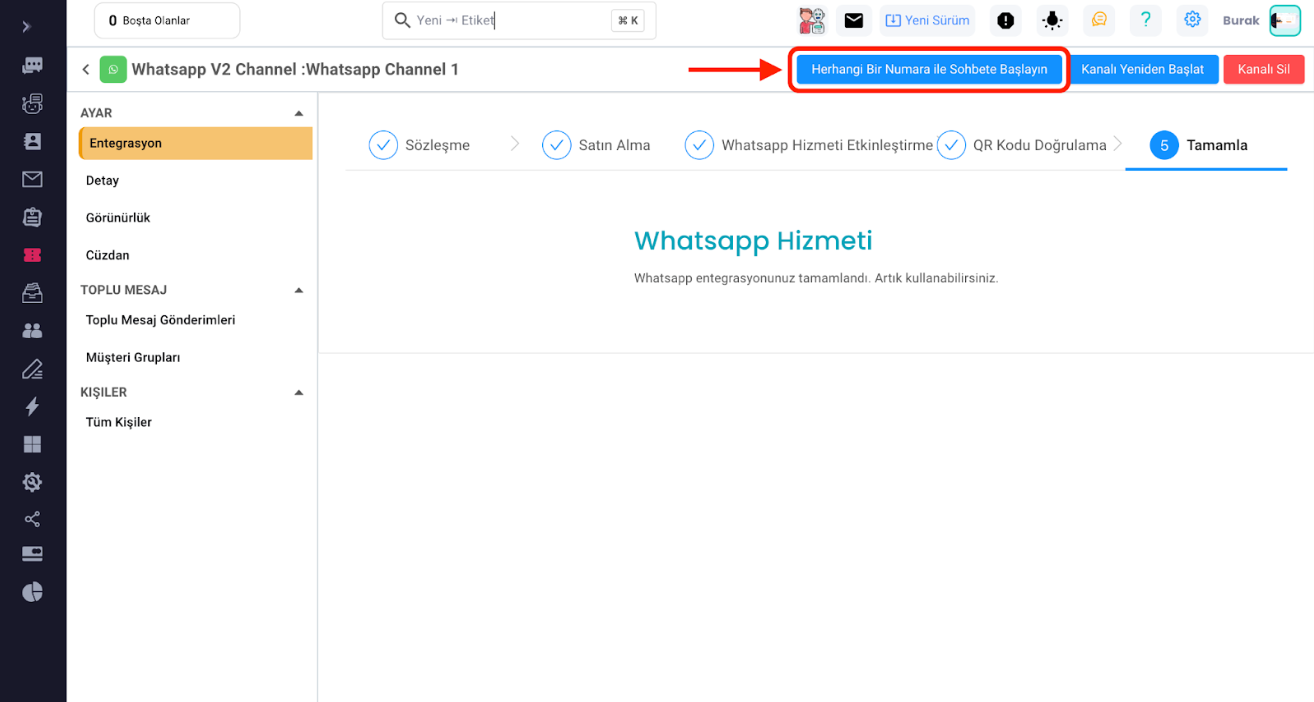This screenshot has height=702, width=1314.
Task: Open Burak's profile avatar
Action: 1284,20
